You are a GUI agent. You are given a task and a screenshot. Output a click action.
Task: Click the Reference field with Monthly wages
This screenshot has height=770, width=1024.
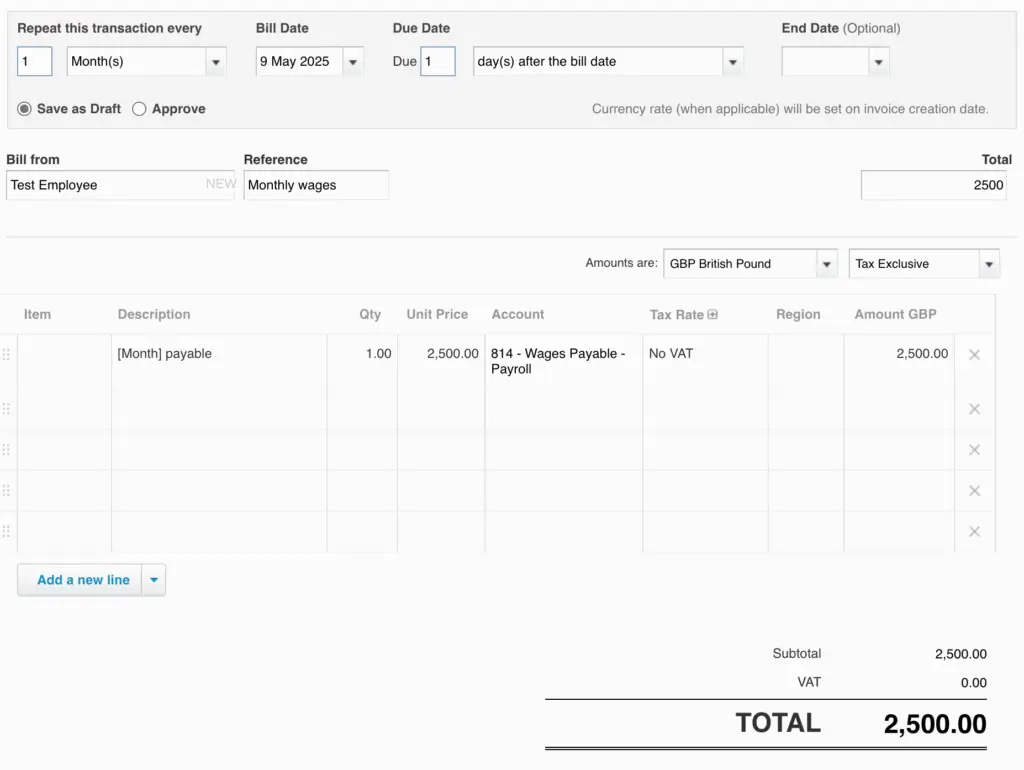tap(315, 185)
